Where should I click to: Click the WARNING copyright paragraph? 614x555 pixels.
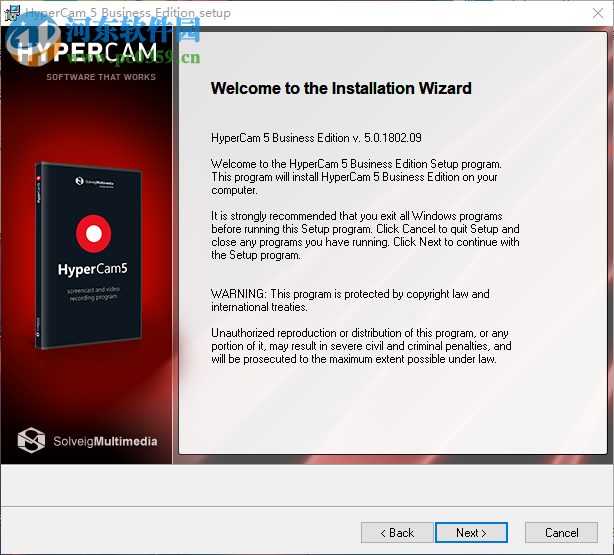click(x=350, y=300)
